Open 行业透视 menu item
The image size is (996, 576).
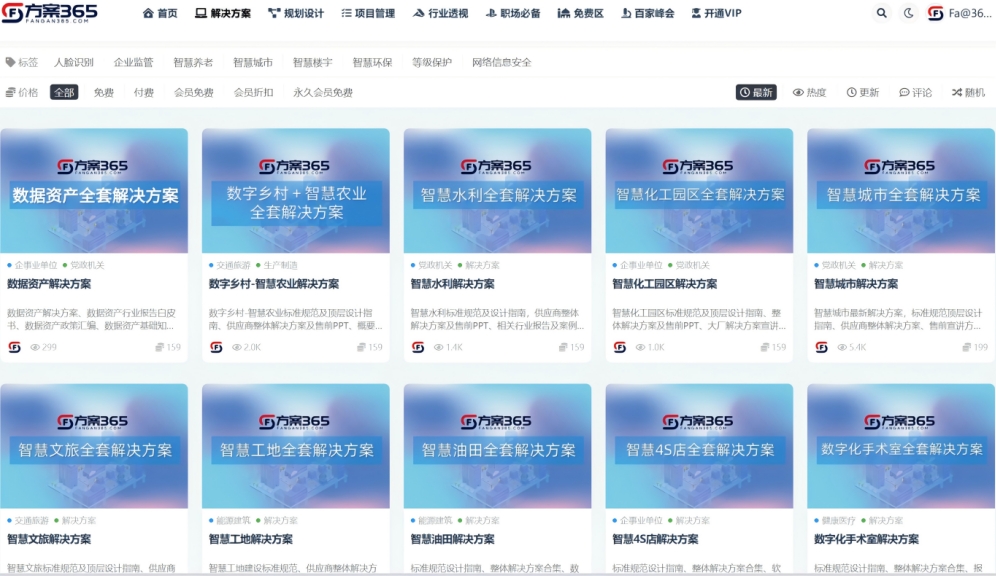[x=441, y=13]
